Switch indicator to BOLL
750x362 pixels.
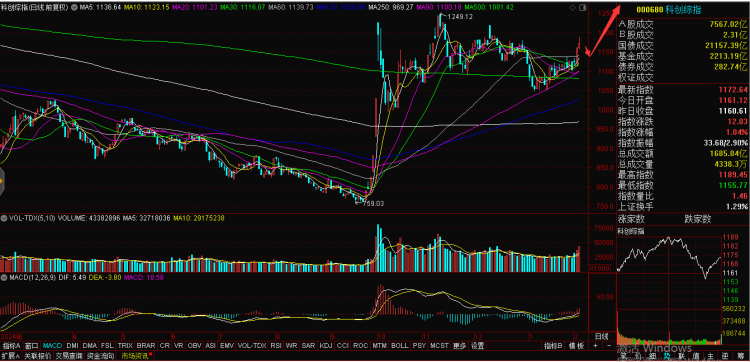(399, 346)
